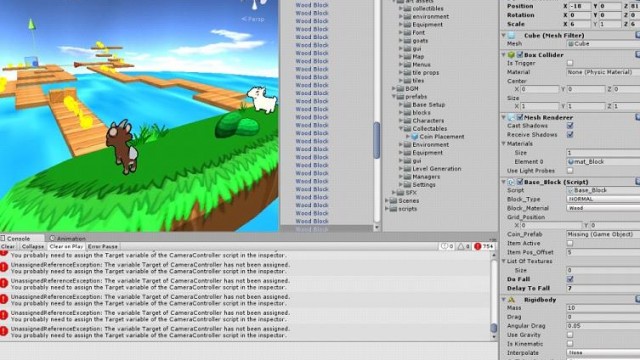Click the Managers folder icon
Viewport: 640px width, 360px height.
coord(407,177)
